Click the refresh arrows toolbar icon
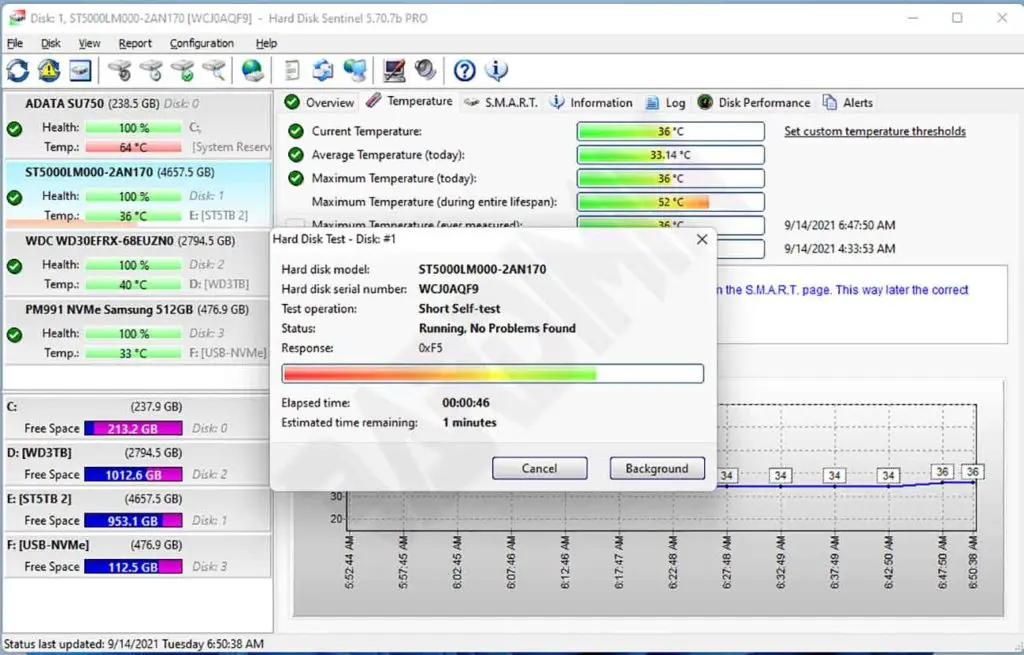 point(18,70)
